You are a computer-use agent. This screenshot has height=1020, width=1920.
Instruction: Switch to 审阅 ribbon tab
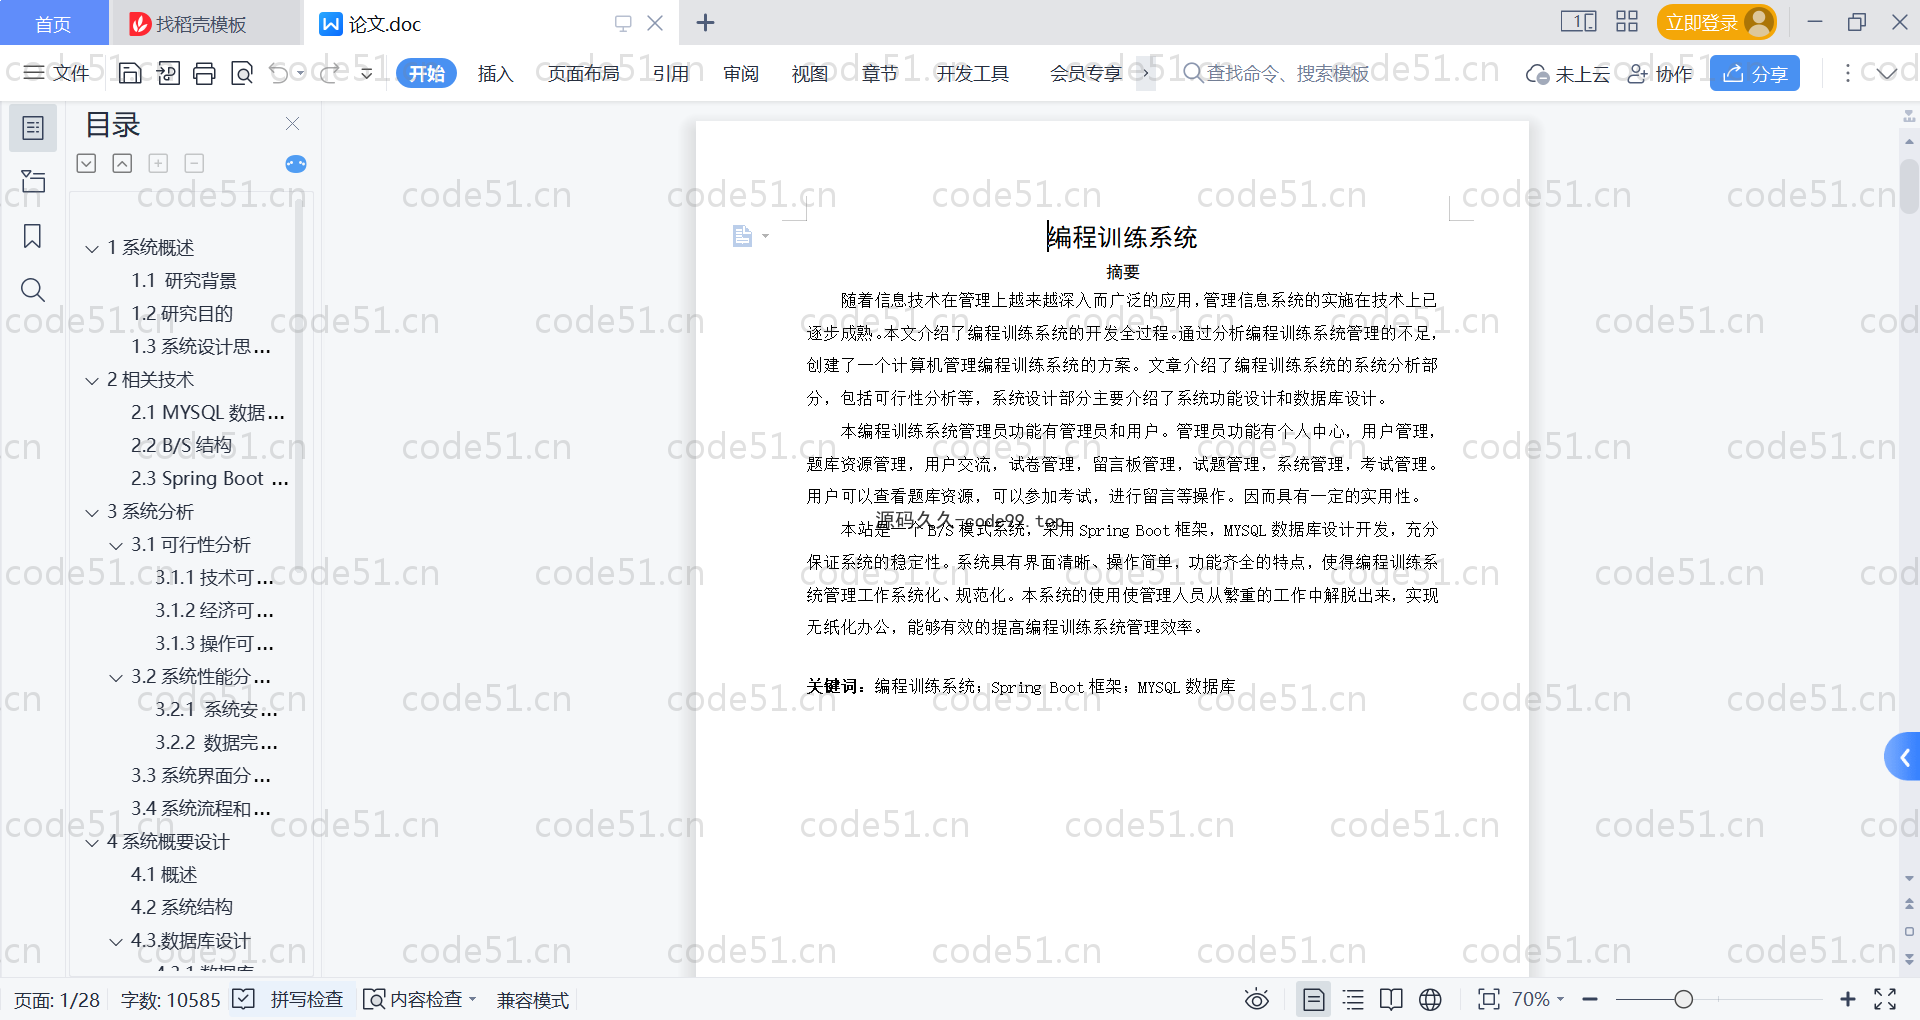741,73
